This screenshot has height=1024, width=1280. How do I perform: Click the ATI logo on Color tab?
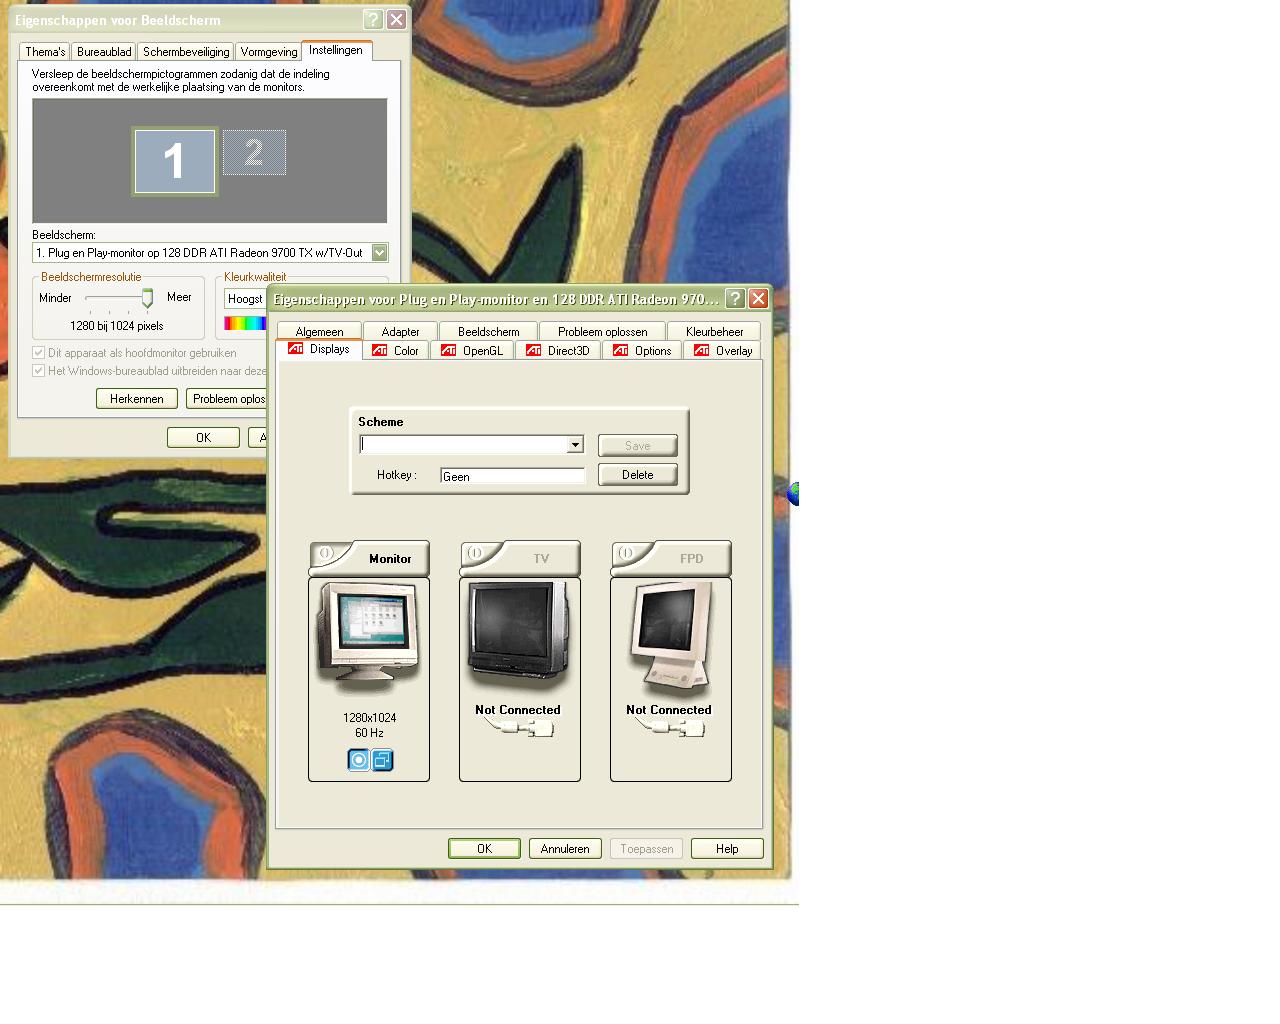380,350
